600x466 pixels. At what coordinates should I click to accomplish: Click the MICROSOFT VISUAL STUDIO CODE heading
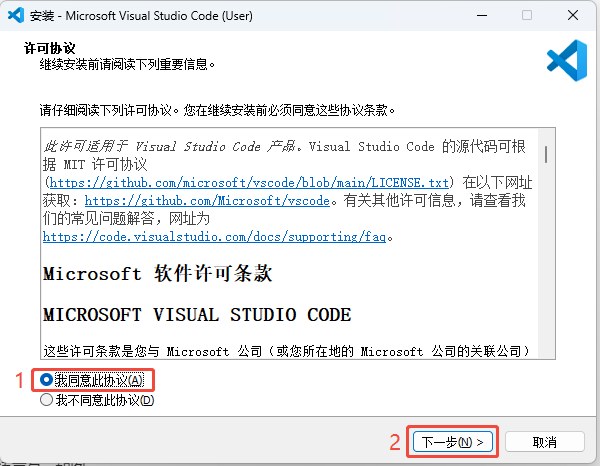197,314
